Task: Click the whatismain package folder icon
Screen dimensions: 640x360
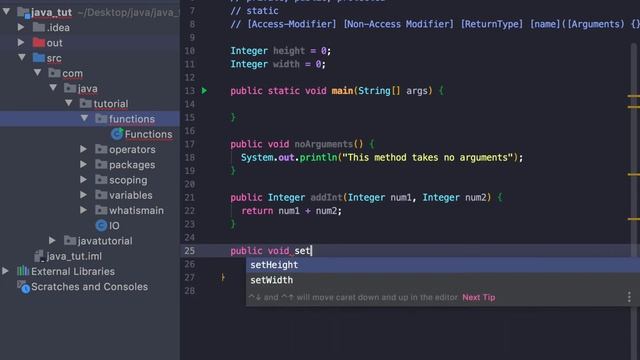Action: pyautogui.click(x=101, y=210)
